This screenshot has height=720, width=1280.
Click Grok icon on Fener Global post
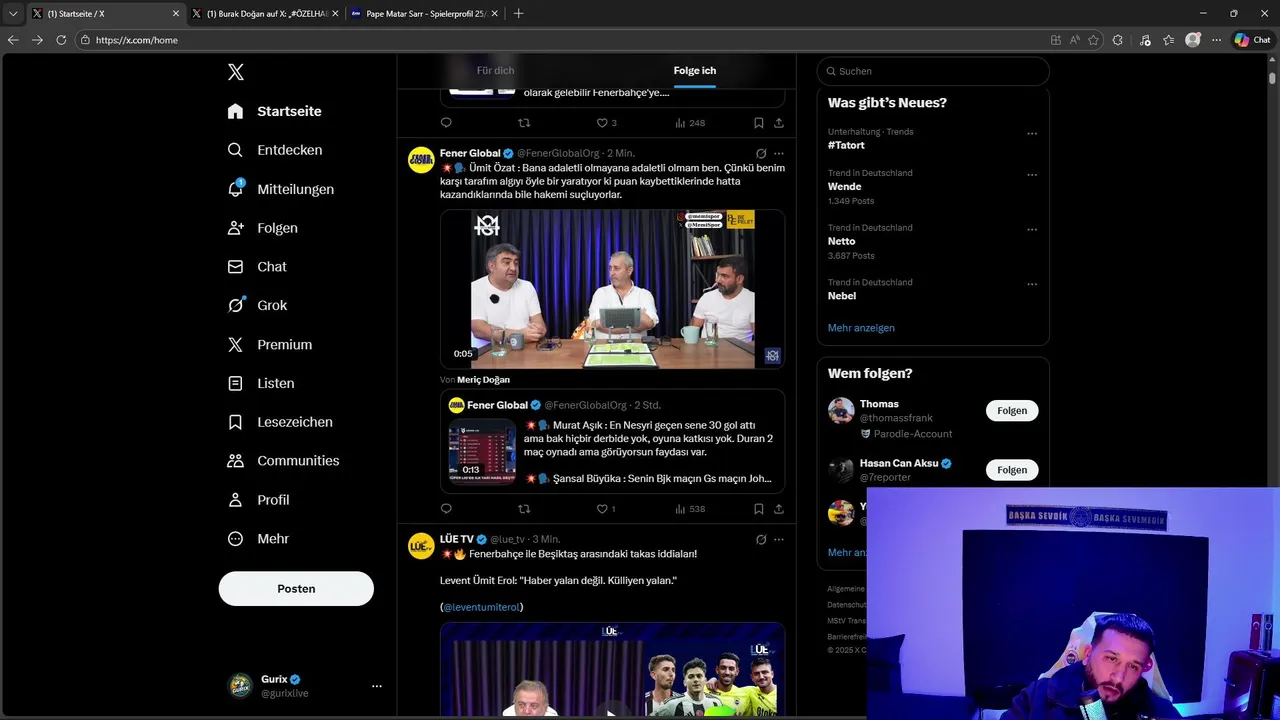761,154
